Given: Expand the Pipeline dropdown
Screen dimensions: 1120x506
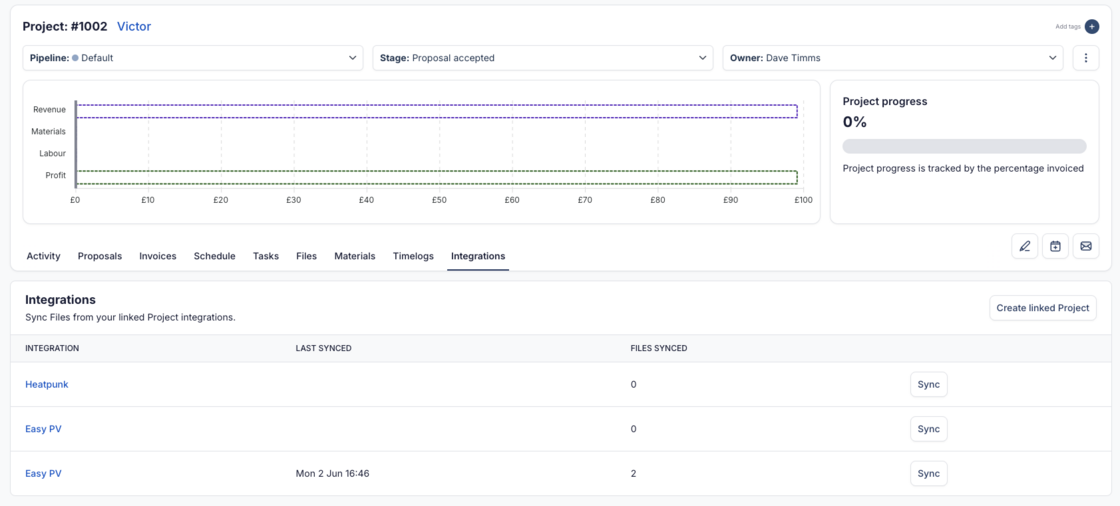Looking at the screenshot, I should (193, 58).
